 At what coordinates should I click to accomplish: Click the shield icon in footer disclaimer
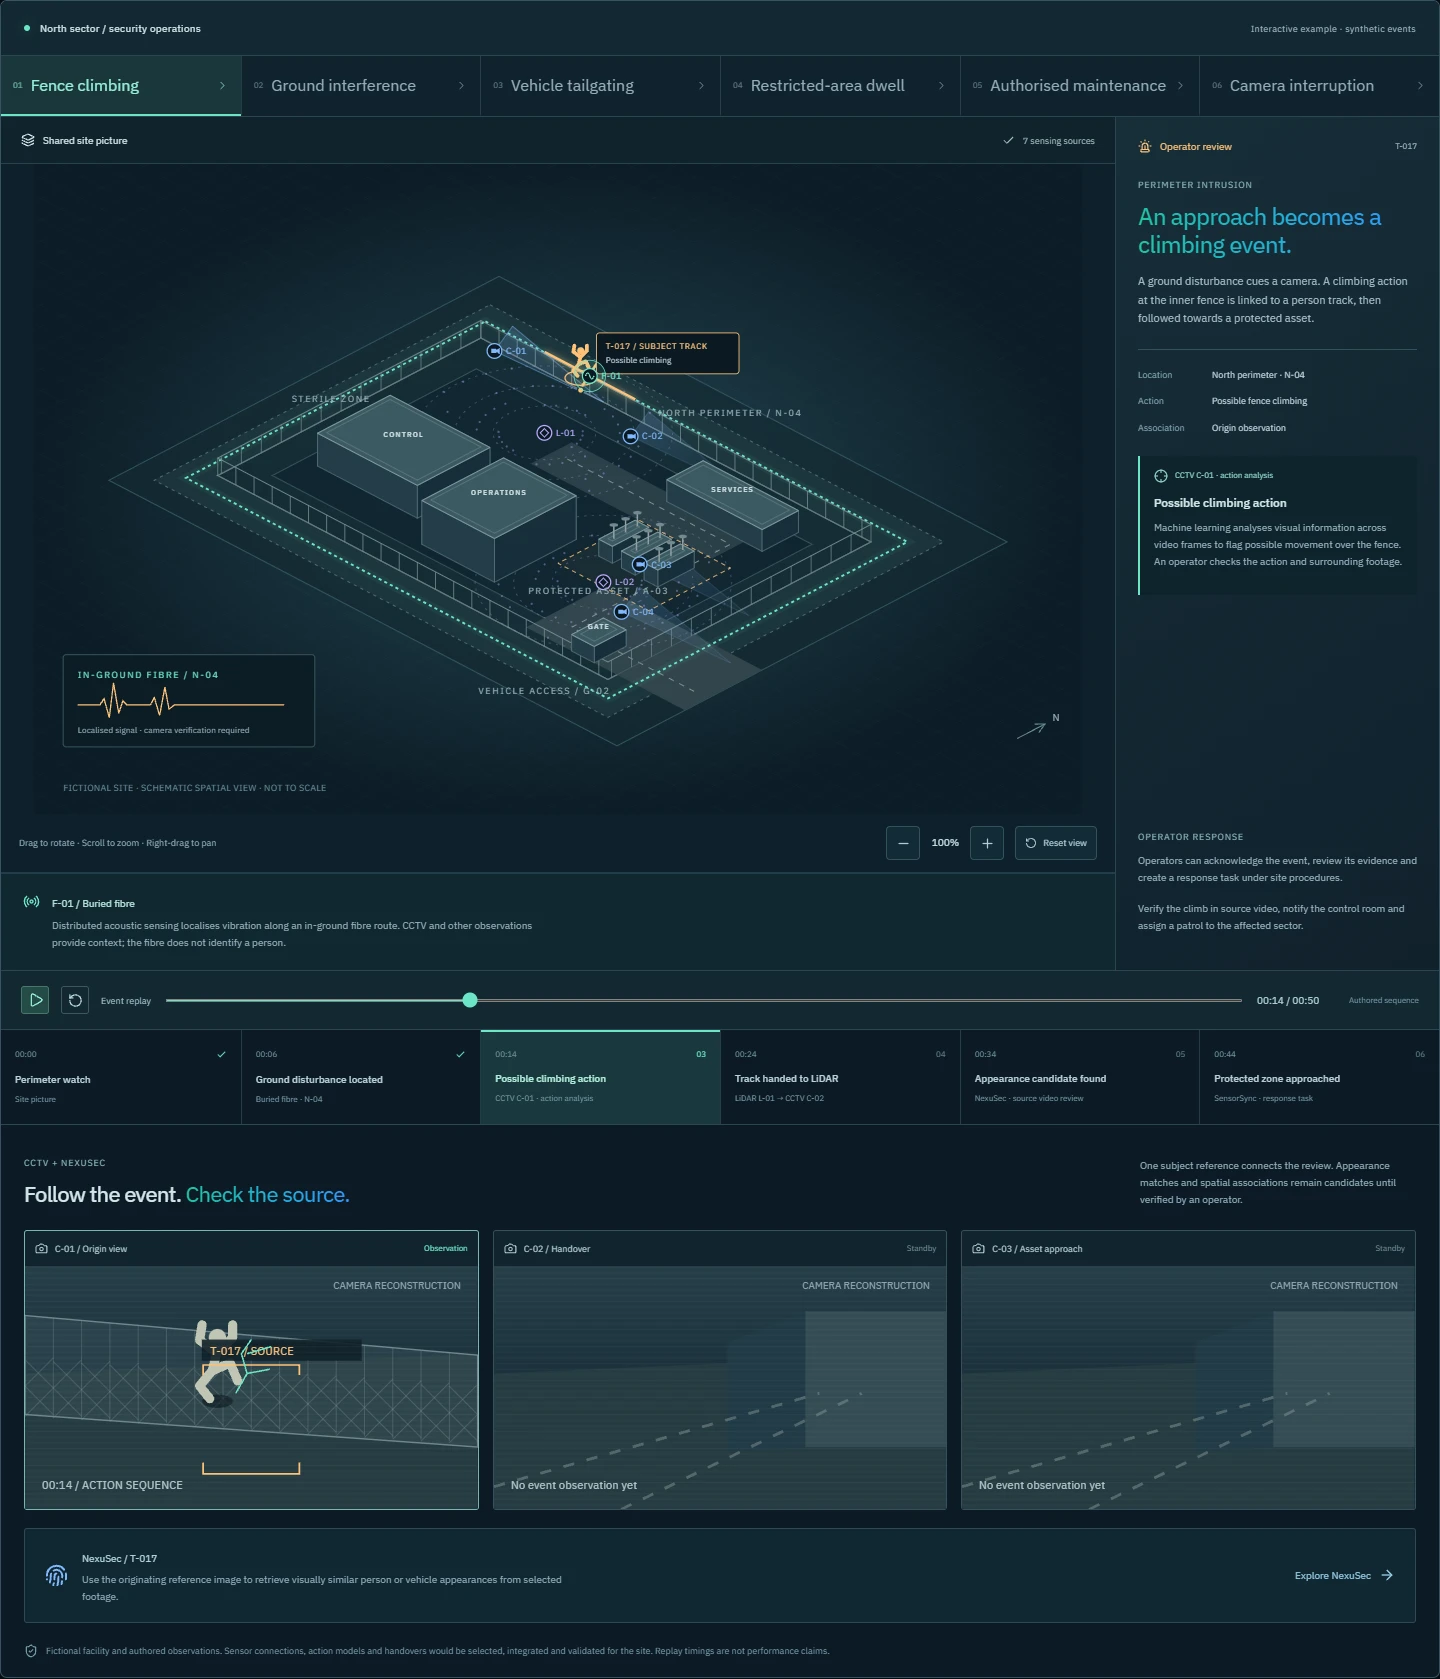(30, 1651)
